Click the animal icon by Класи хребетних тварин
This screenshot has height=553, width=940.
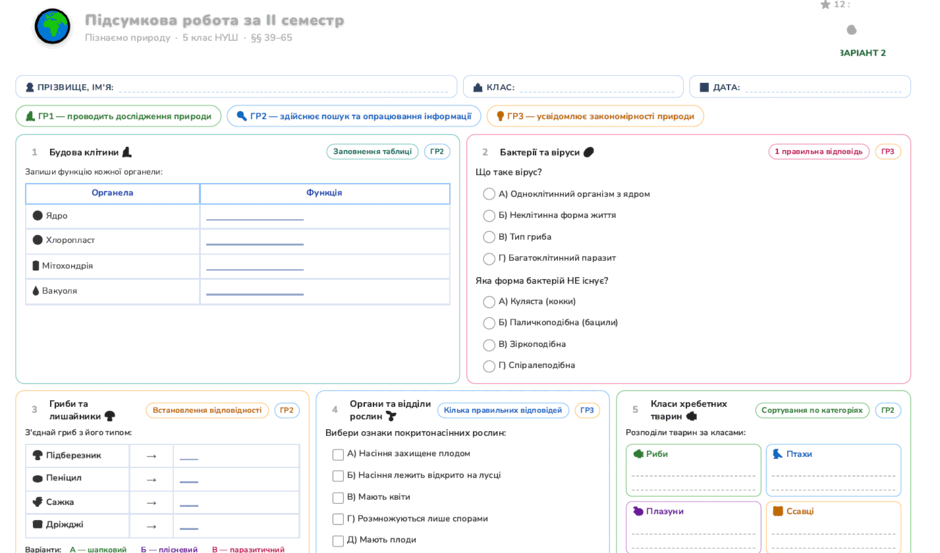tap(691, 416)
